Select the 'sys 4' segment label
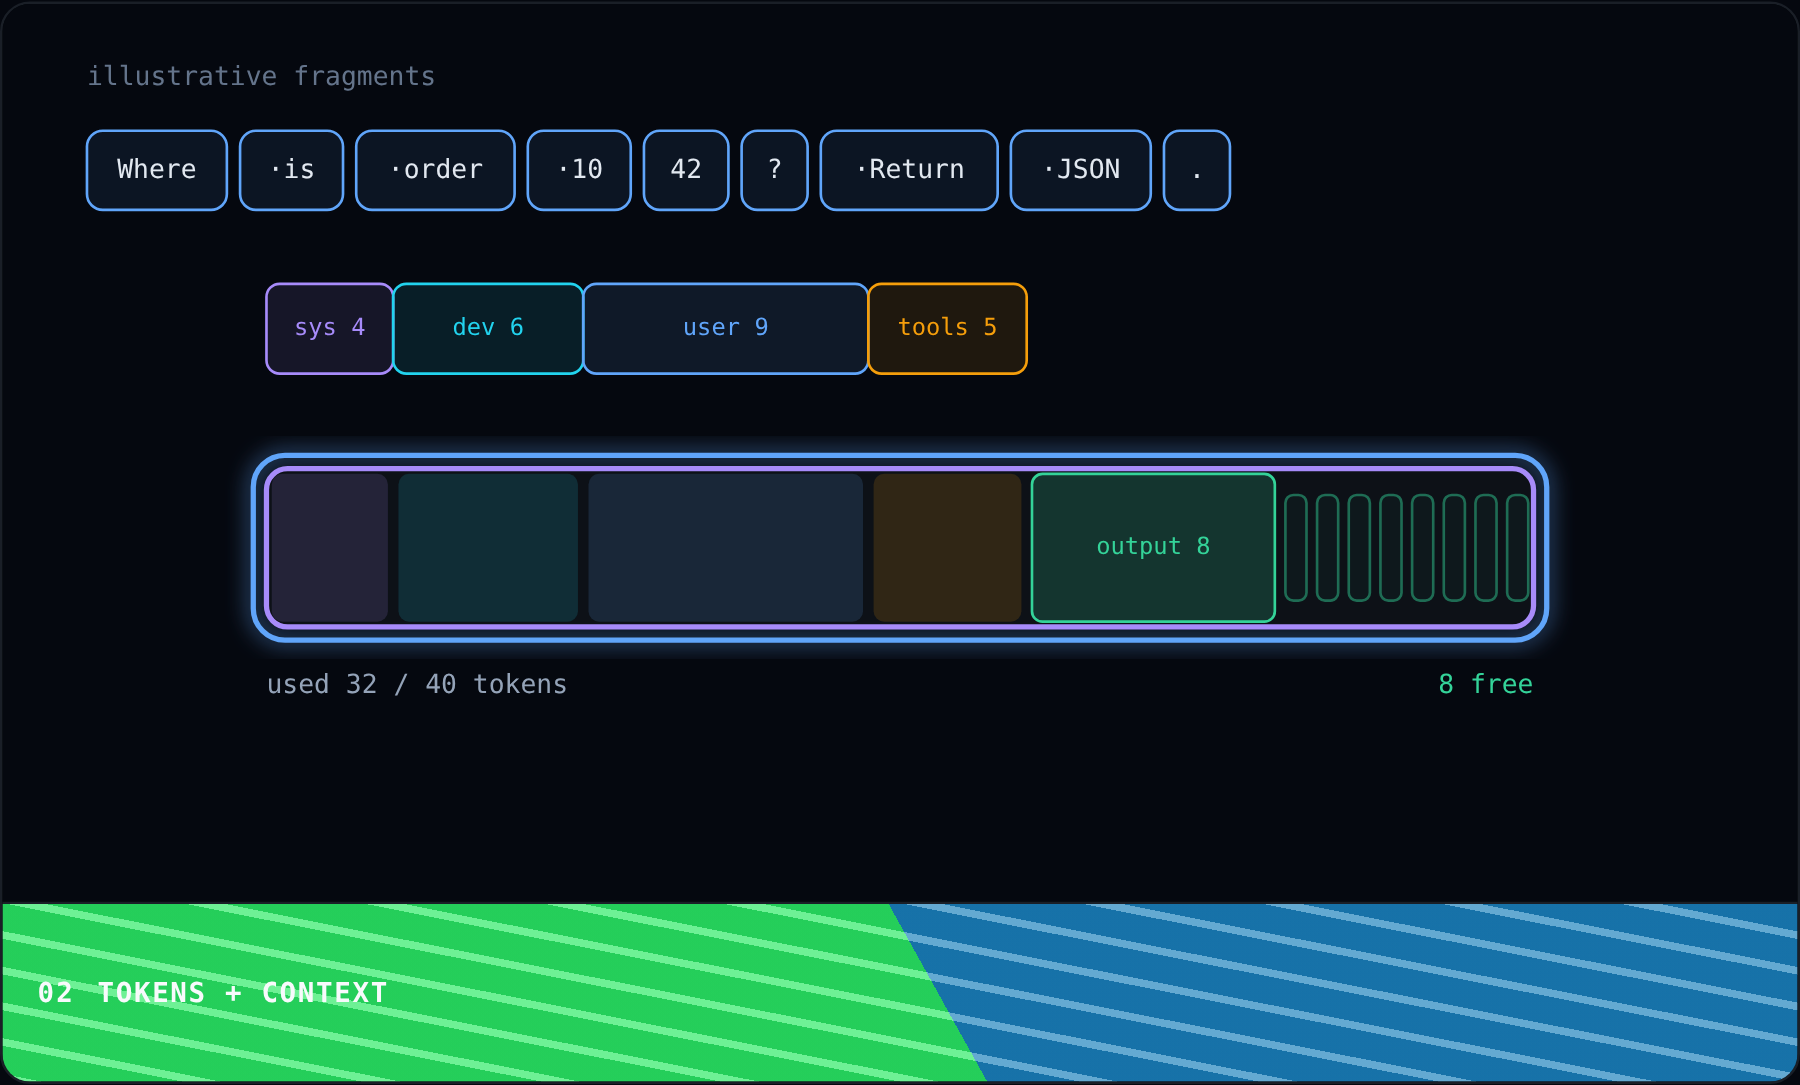This screenshot has height=1085, width=1800. (x=329, y=328)
